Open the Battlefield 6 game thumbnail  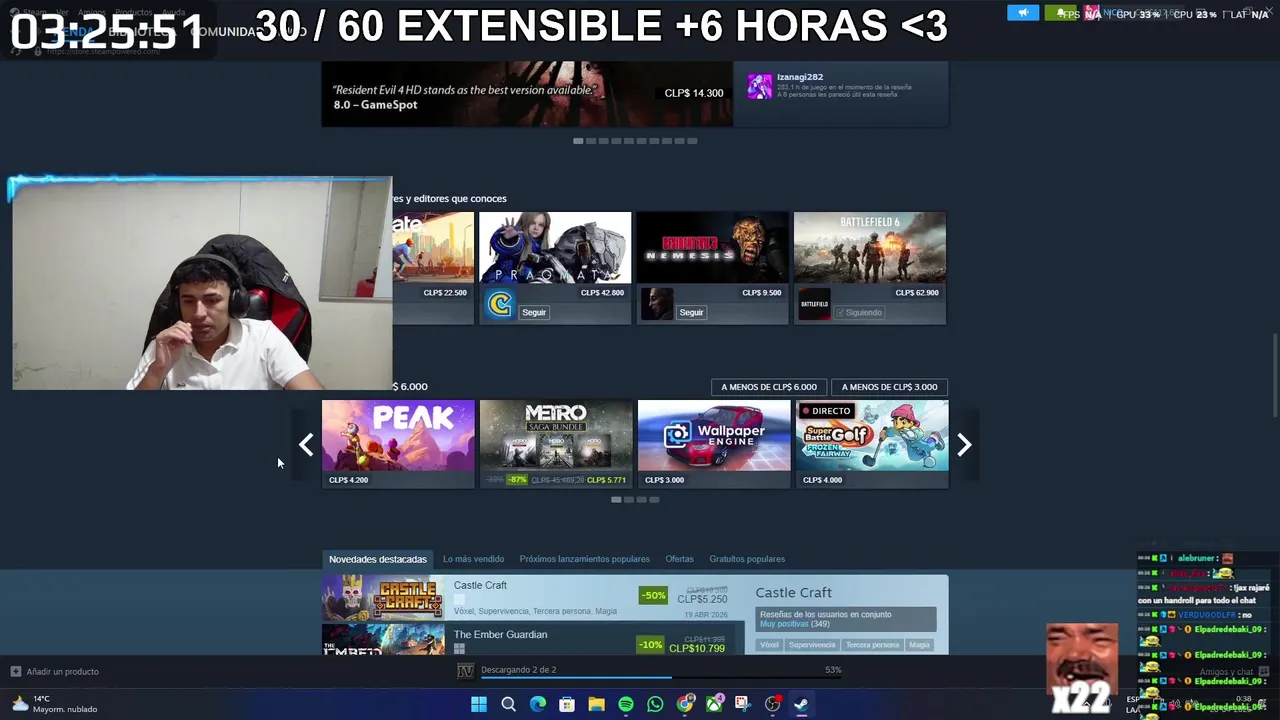[869, 247]
